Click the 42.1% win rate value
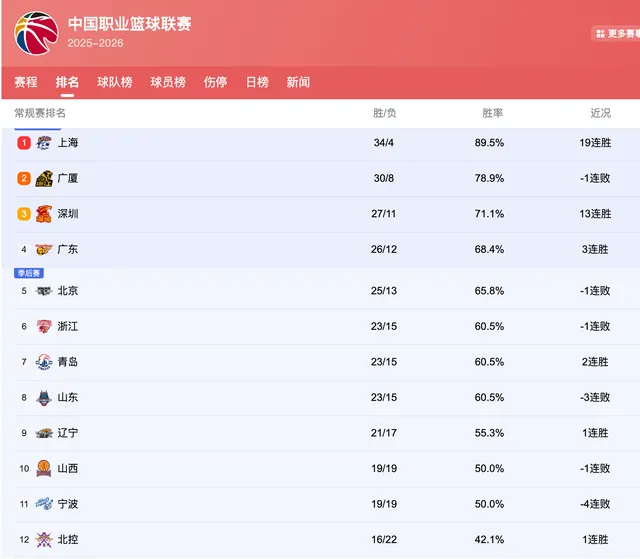640x559 pixels. (489, 539)
